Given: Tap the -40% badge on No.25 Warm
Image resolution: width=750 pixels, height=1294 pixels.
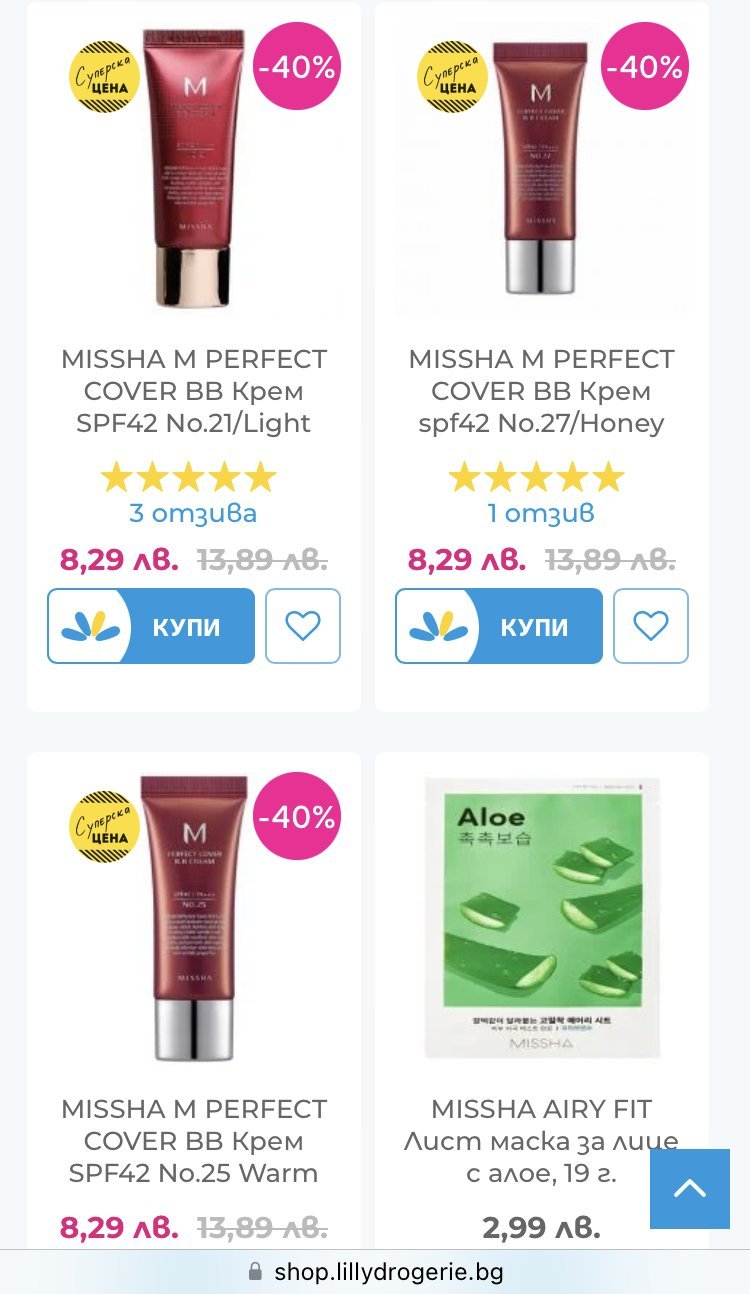Looking at the screenshot, I should click(x=297, y=816).
